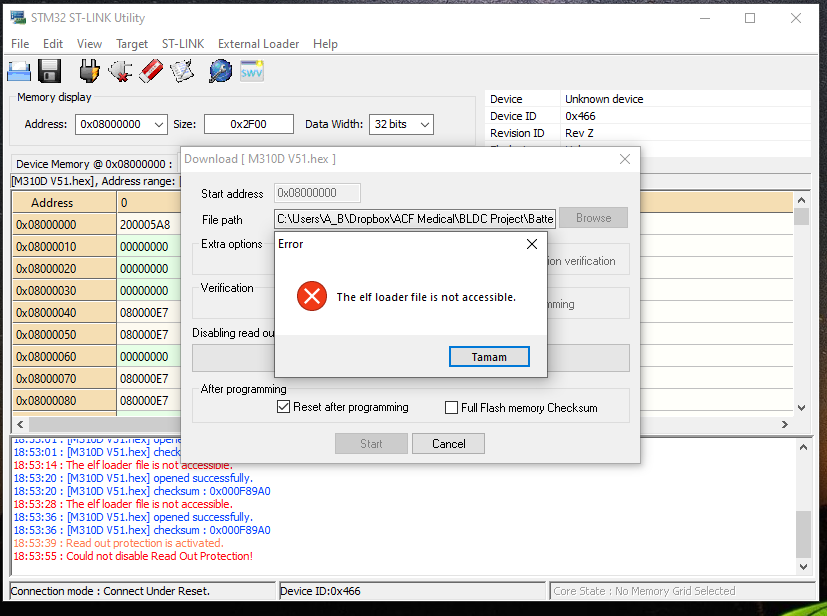
Task: Click the red error icon in the dialog
Action: coord(312,296)
